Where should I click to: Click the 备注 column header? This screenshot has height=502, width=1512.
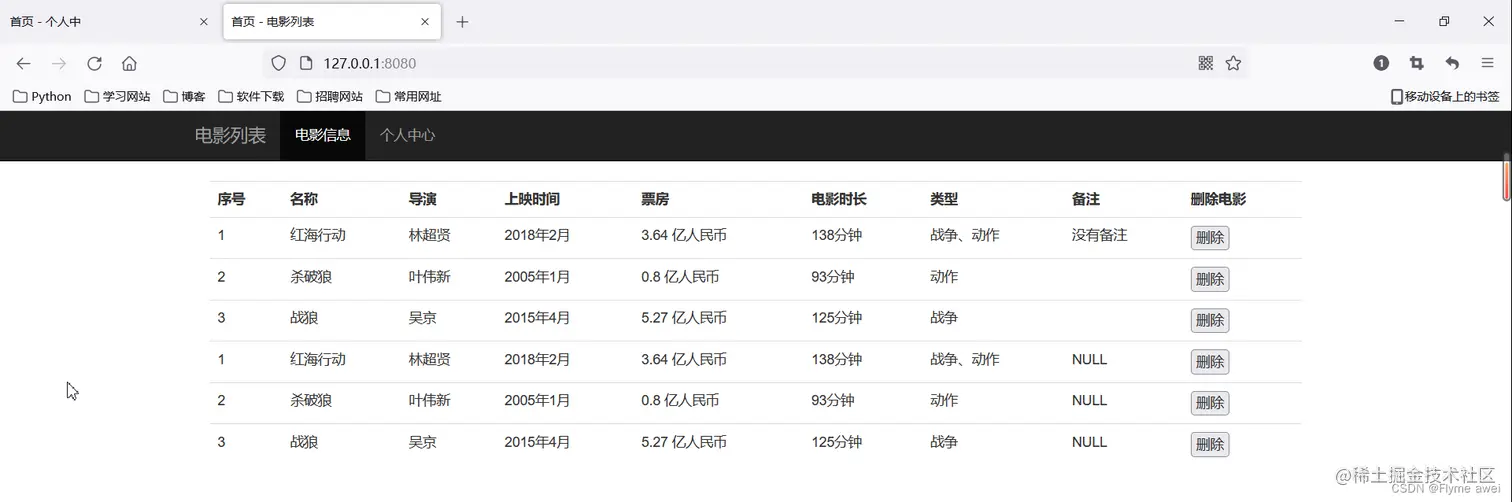[1086, 199]
